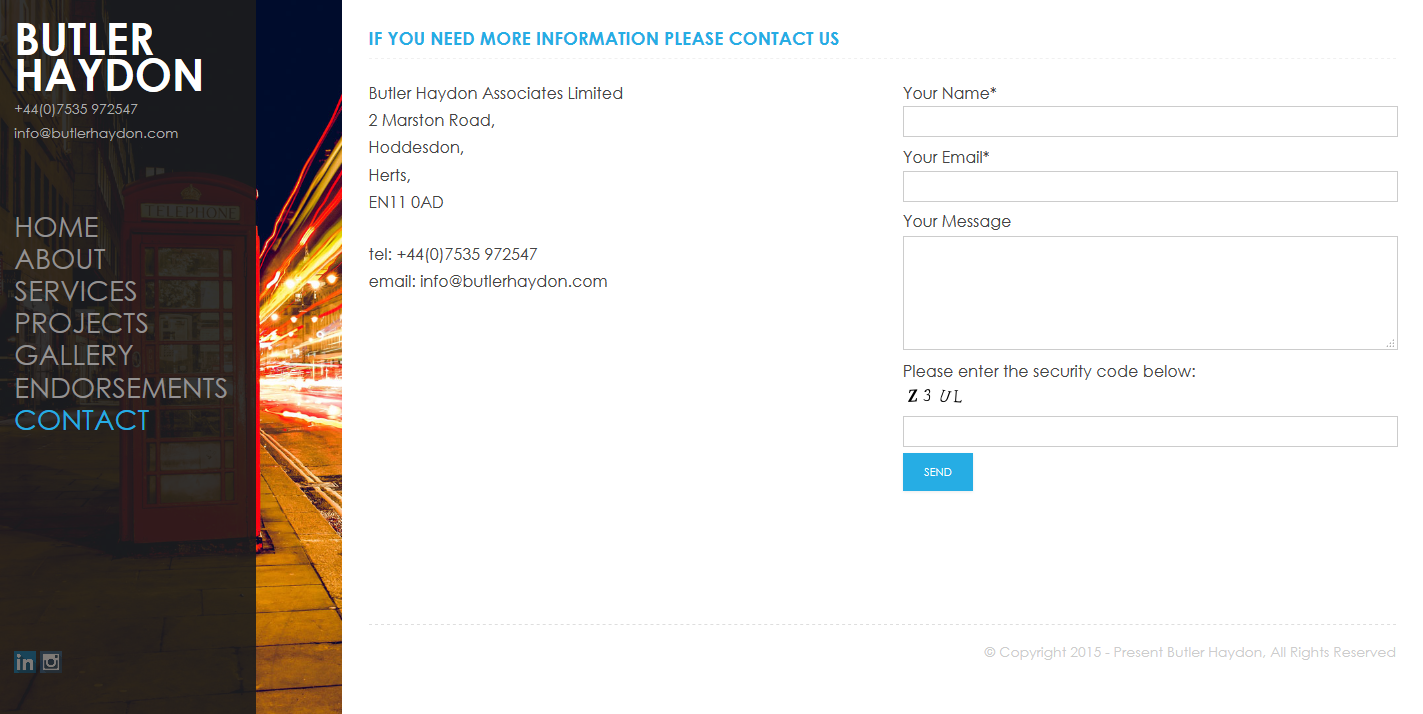Click the email address in contact details
Image resolution: width=1423 pixels, height=714 pixels.
tap(513, 281)
